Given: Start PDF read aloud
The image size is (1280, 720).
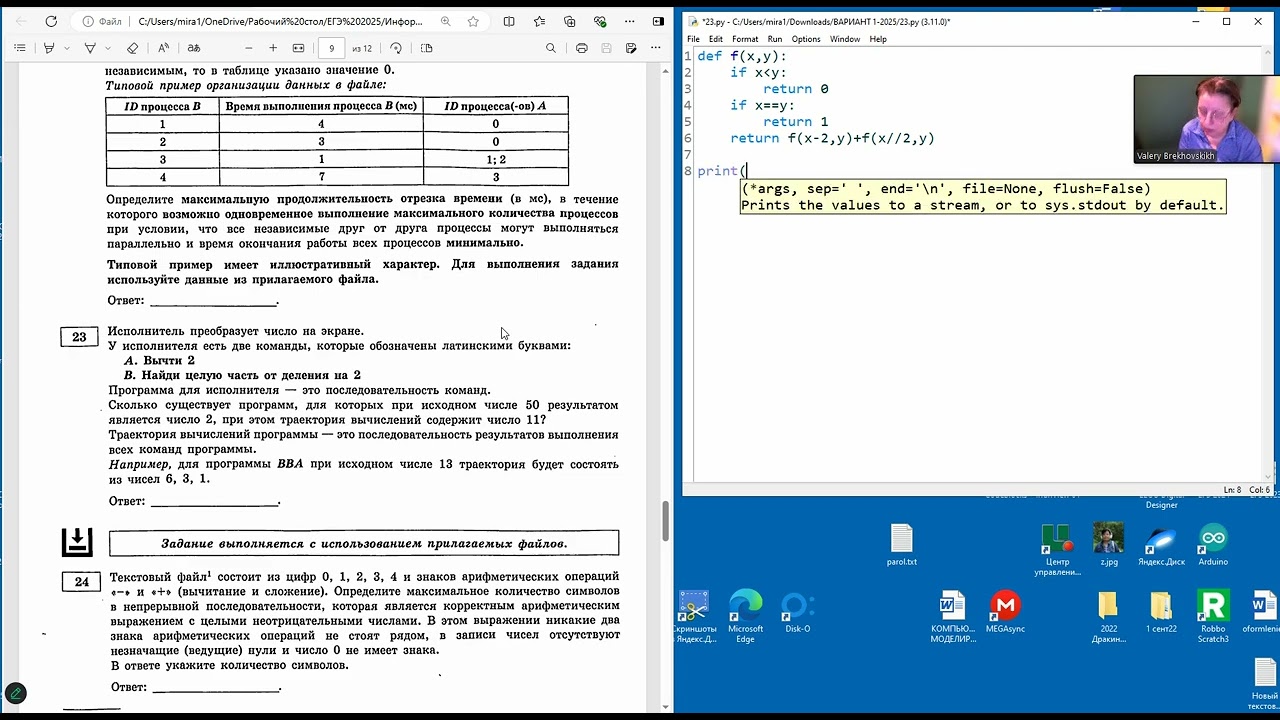Looking at the screenshot, I should point(163,48).
